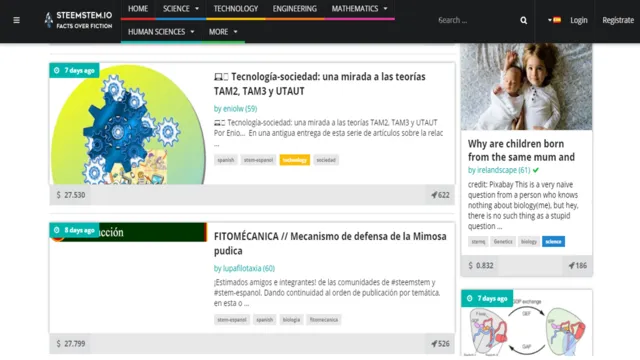Click the payout value 27.530
The width and height of the screenshot is (640, 360).
pos(75,195)
